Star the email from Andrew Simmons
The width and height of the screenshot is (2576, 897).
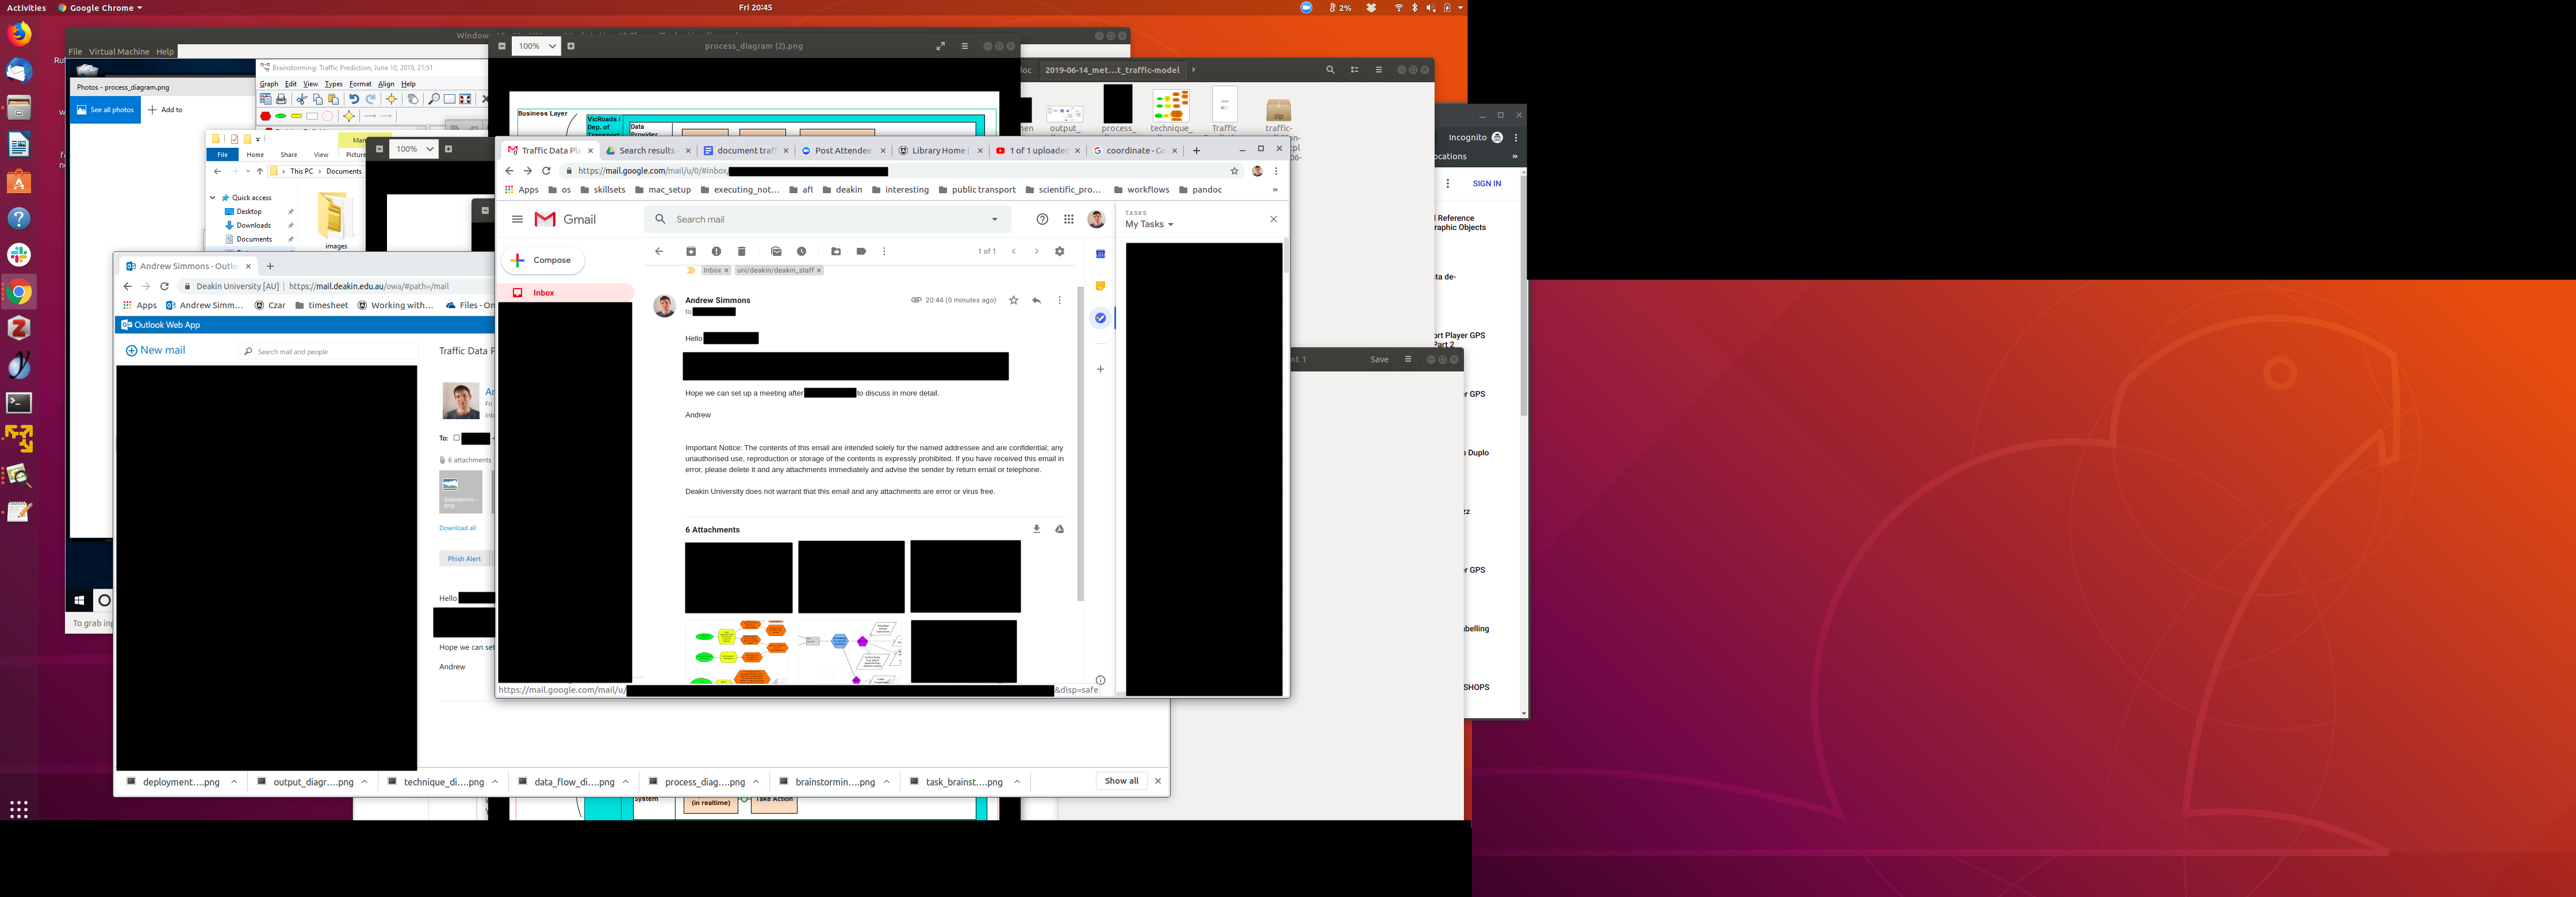[1013, 300]
